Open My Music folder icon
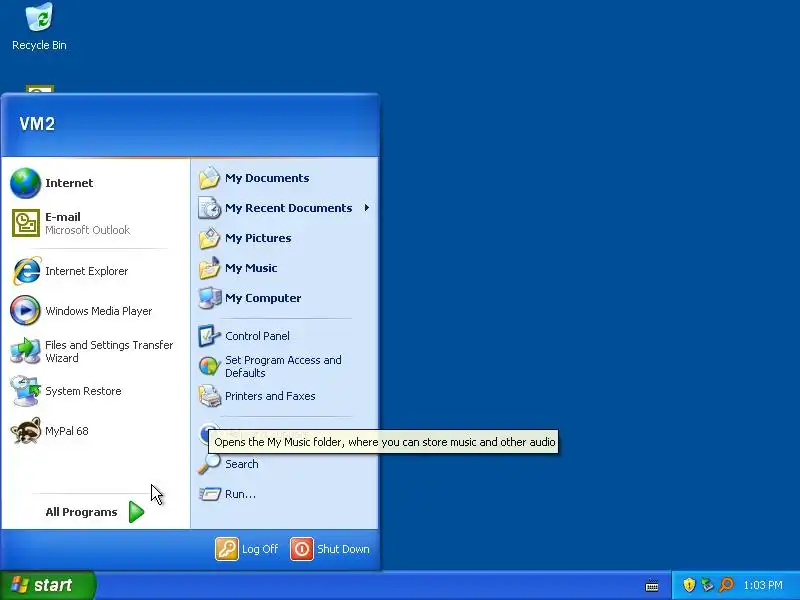Screen dimensions: 800x600 pos(209,268)
